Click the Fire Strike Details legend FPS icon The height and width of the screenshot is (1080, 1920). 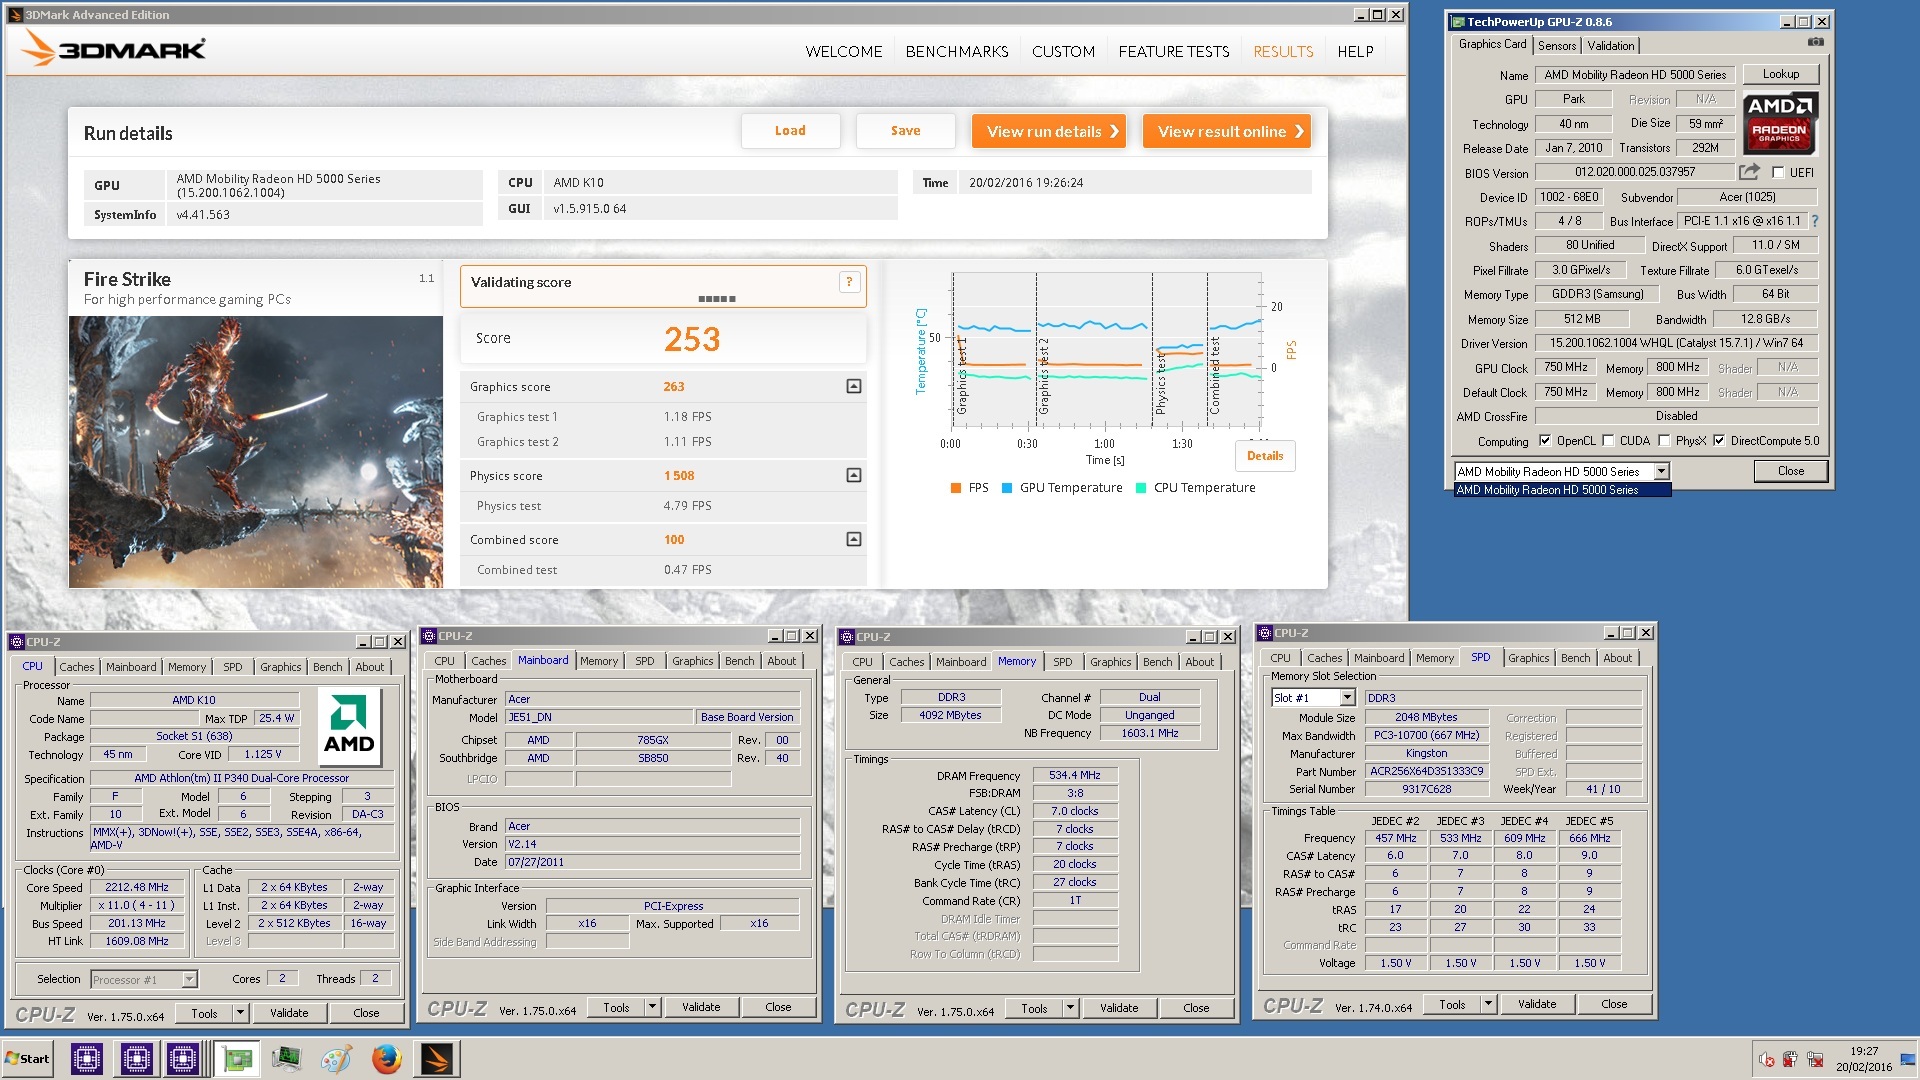[x=956, y=488]
